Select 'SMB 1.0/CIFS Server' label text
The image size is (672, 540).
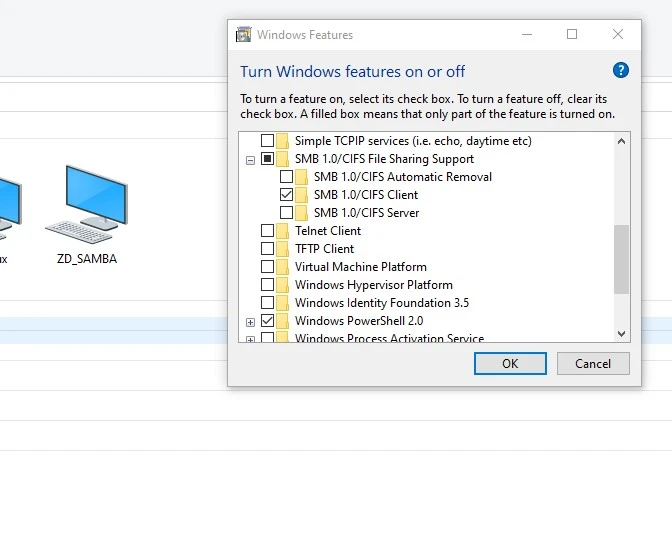[x=366, y=213]
